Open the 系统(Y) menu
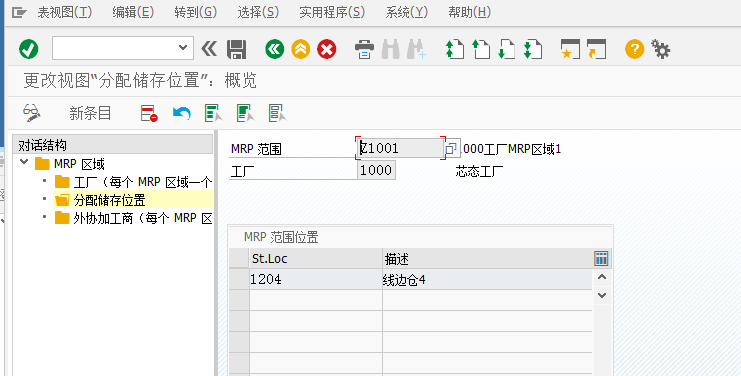 point(406,12)
